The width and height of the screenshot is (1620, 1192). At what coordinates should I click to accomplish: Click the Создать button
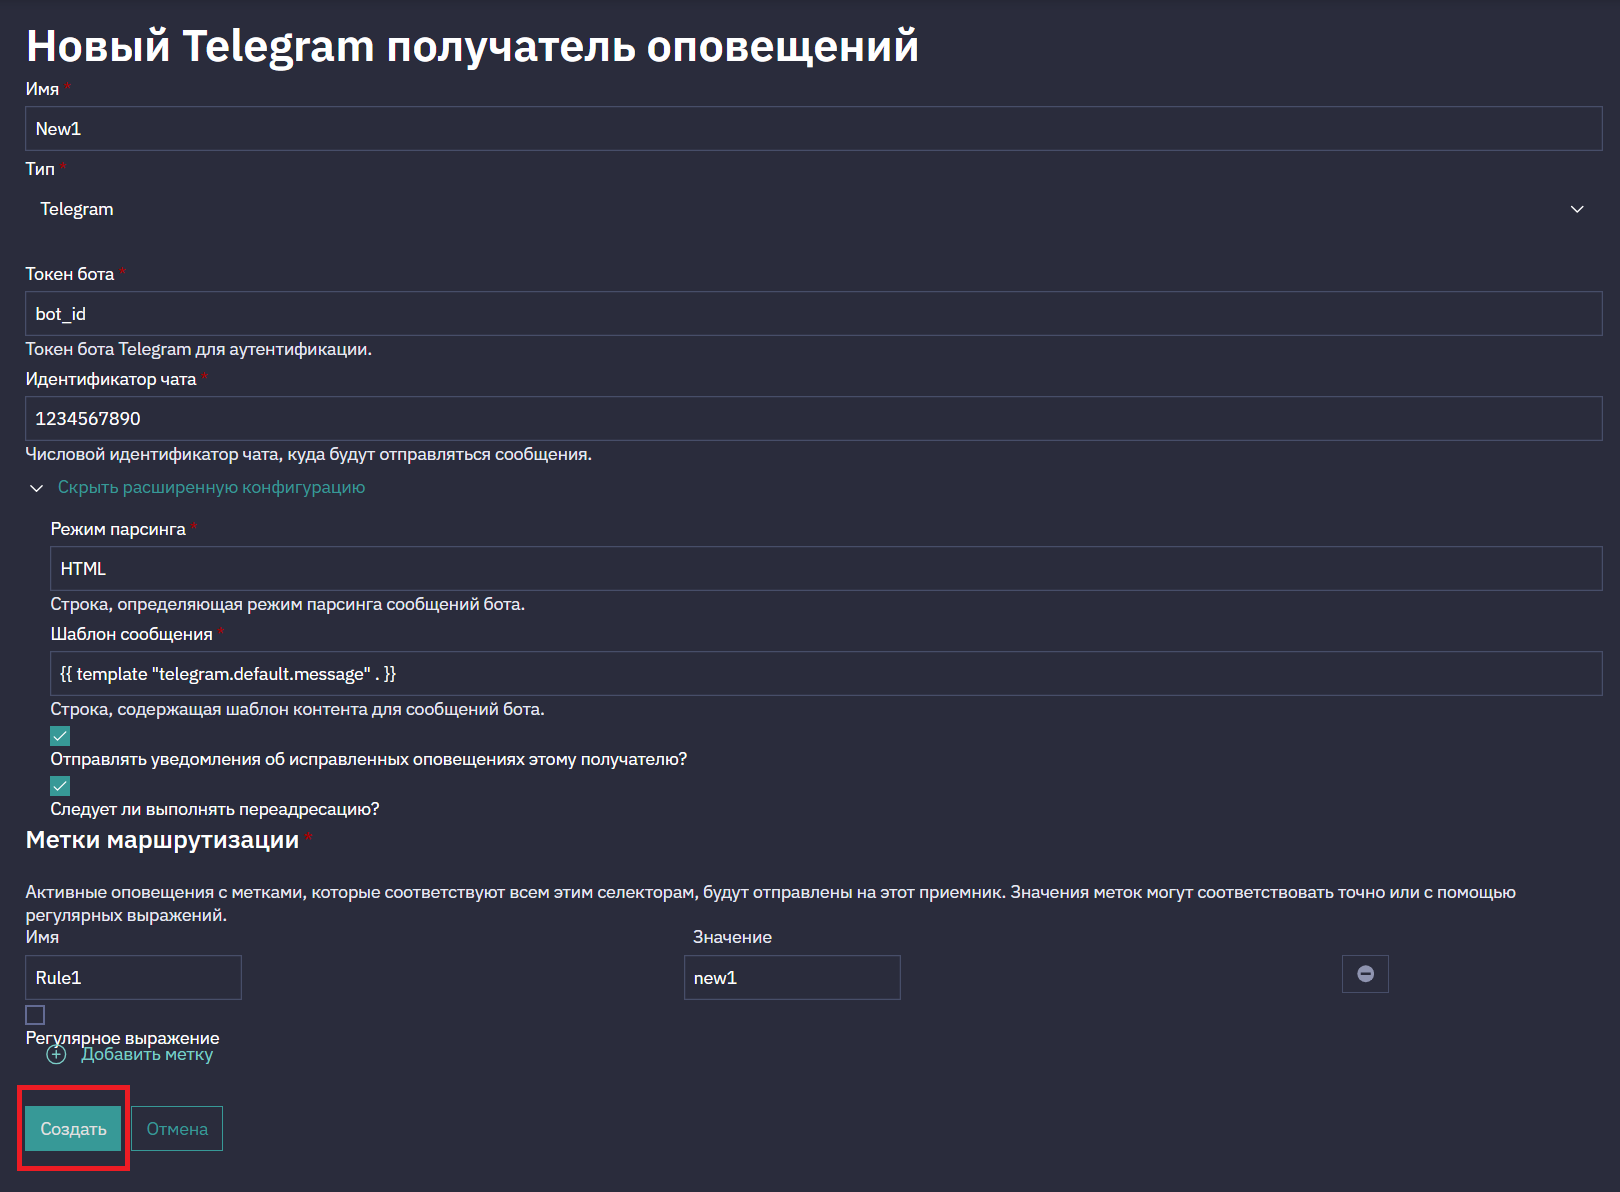73,1129
